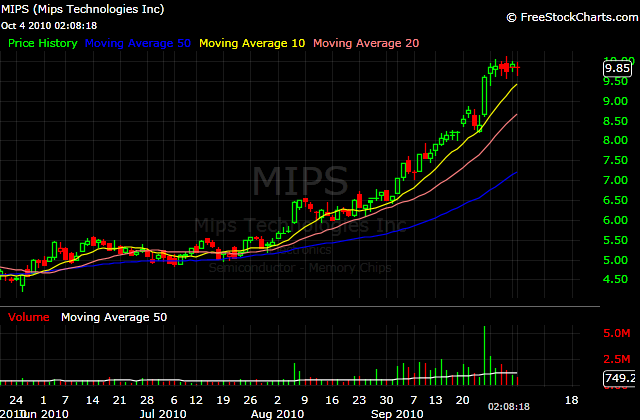Click the date label 16 on the axis

[x=332, y=400]
